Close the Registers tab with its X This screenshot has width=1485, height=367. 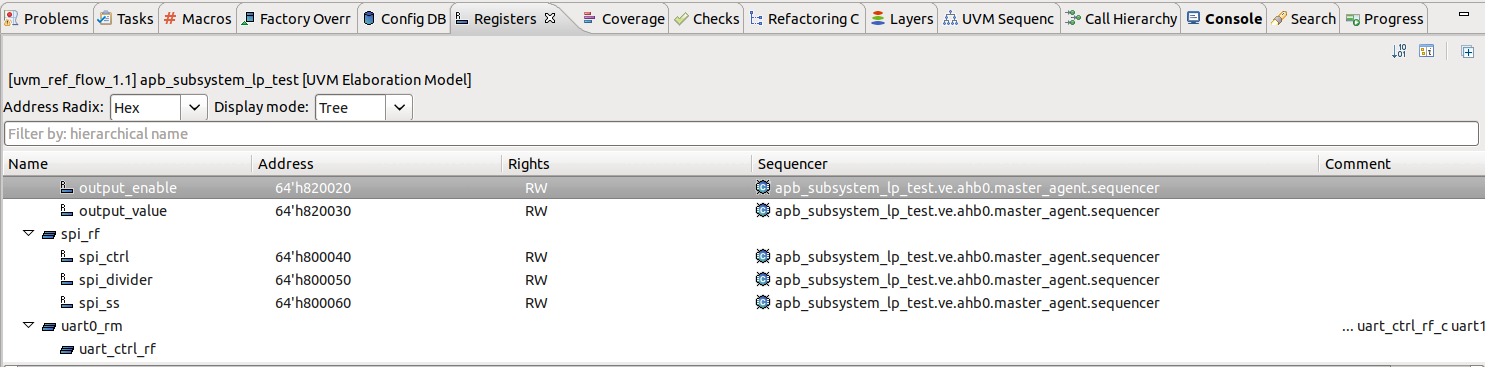(x=549, y=18)
